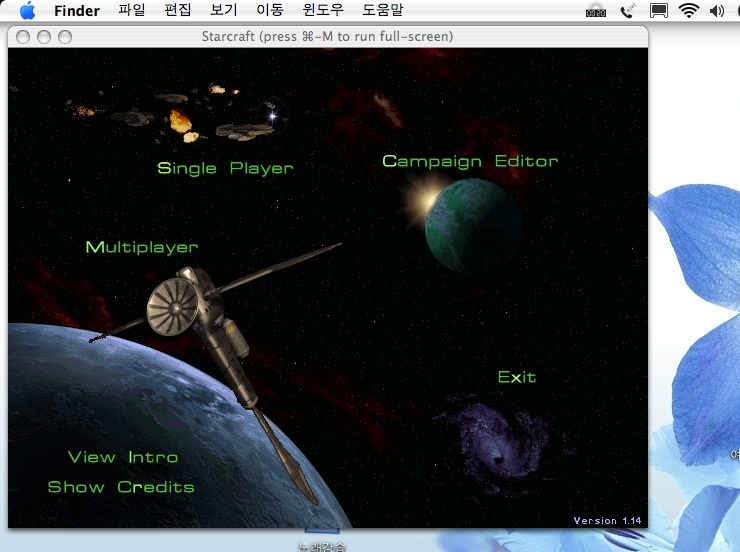Launch the Campaign Editor
The height and width of the screenshot is (552, 740).
(470, 162)
